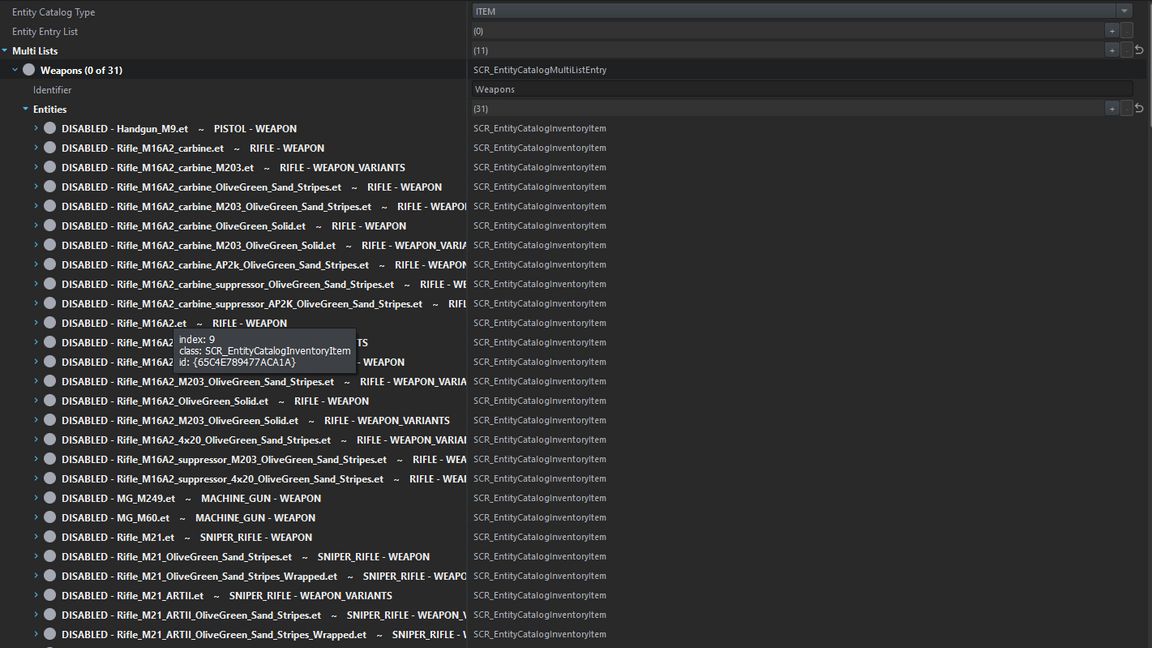Screen dimensions: 1152x648
Task: Reset Multi Lists to default with undo arrow
Action: pos(1139,50)
